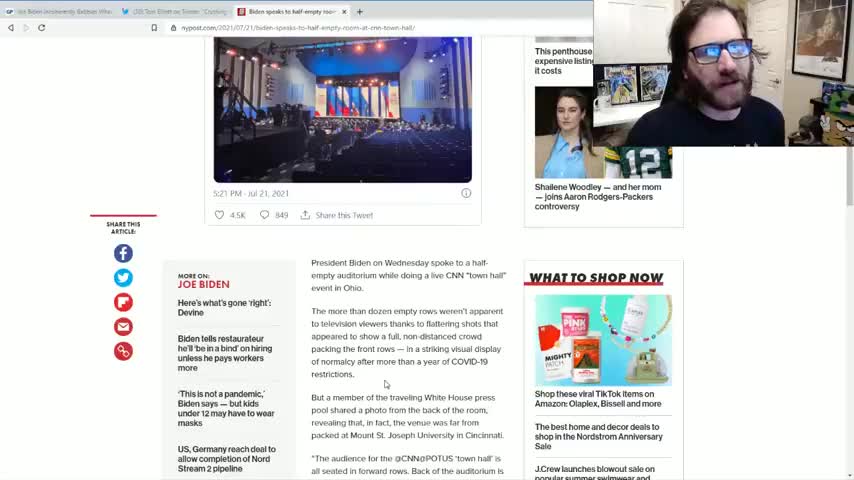Bookmark this page using the bookmark icon

[x=154, y=28]
